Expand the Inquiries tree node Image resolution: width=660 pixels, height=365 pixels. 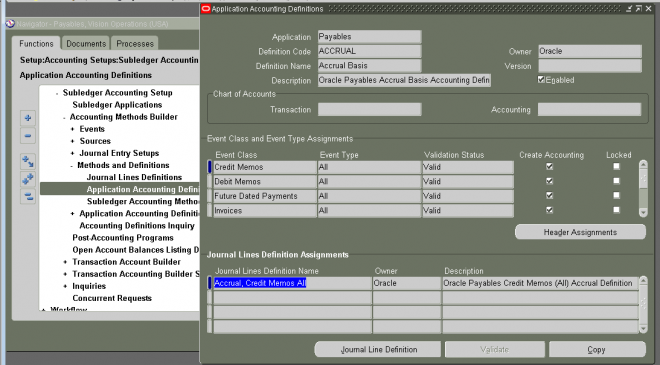(65, 286)
